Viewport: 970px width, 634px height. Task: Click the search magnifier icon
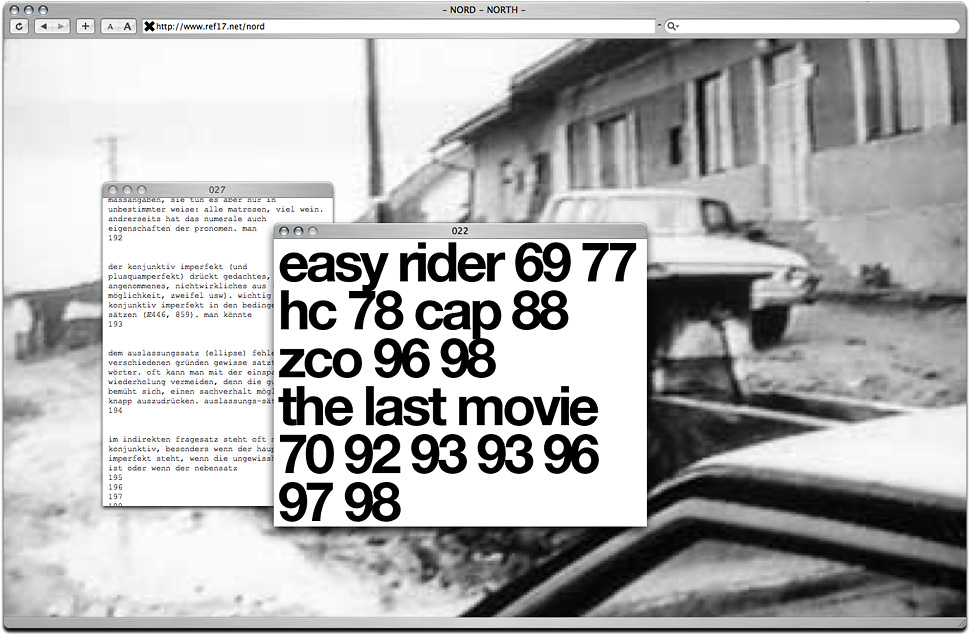tap(671, 26)
